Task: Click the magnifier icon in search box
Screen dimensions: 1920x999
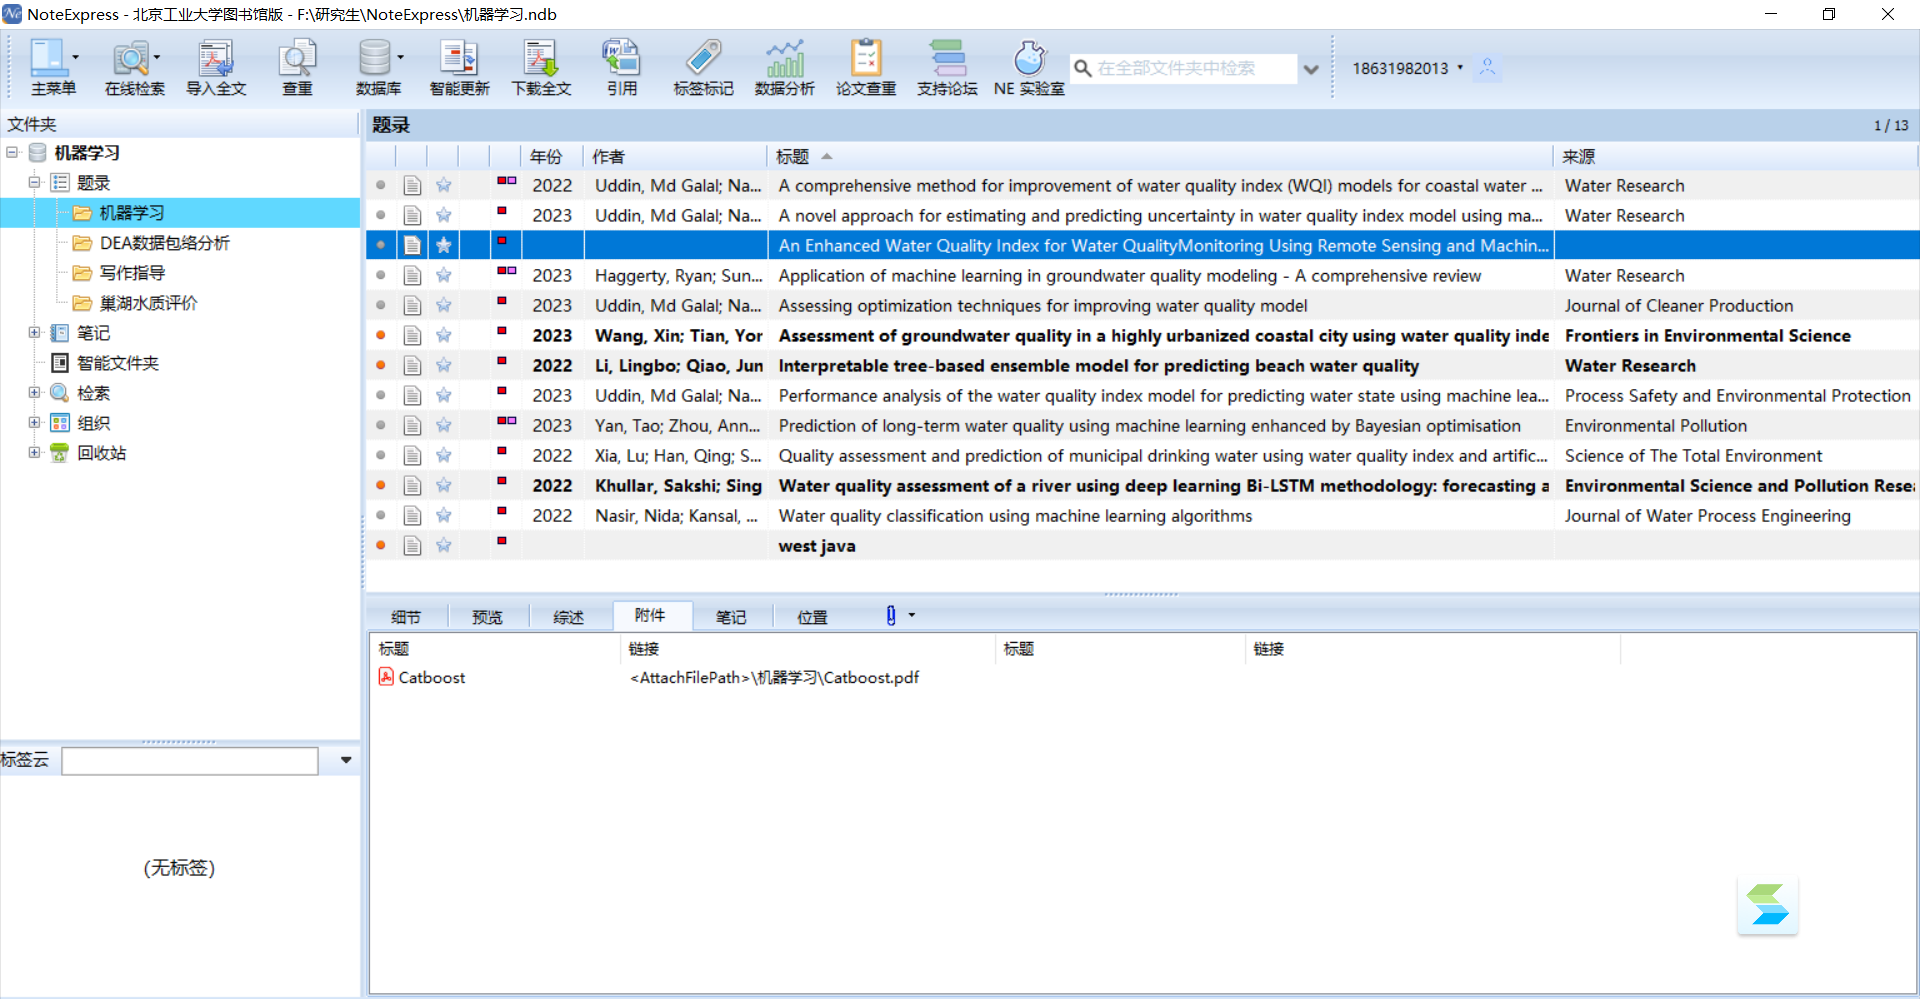Action: pos(1082,68)
